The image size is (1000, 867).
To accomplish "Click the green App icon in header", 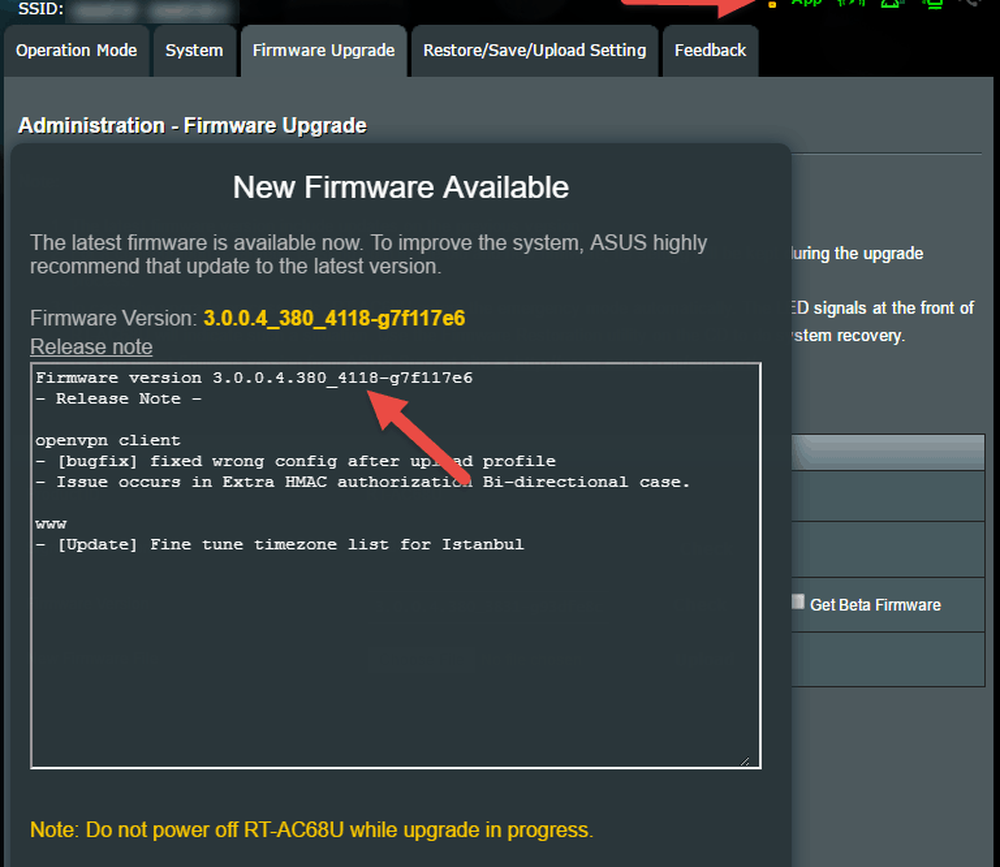I will coord(806,3).
